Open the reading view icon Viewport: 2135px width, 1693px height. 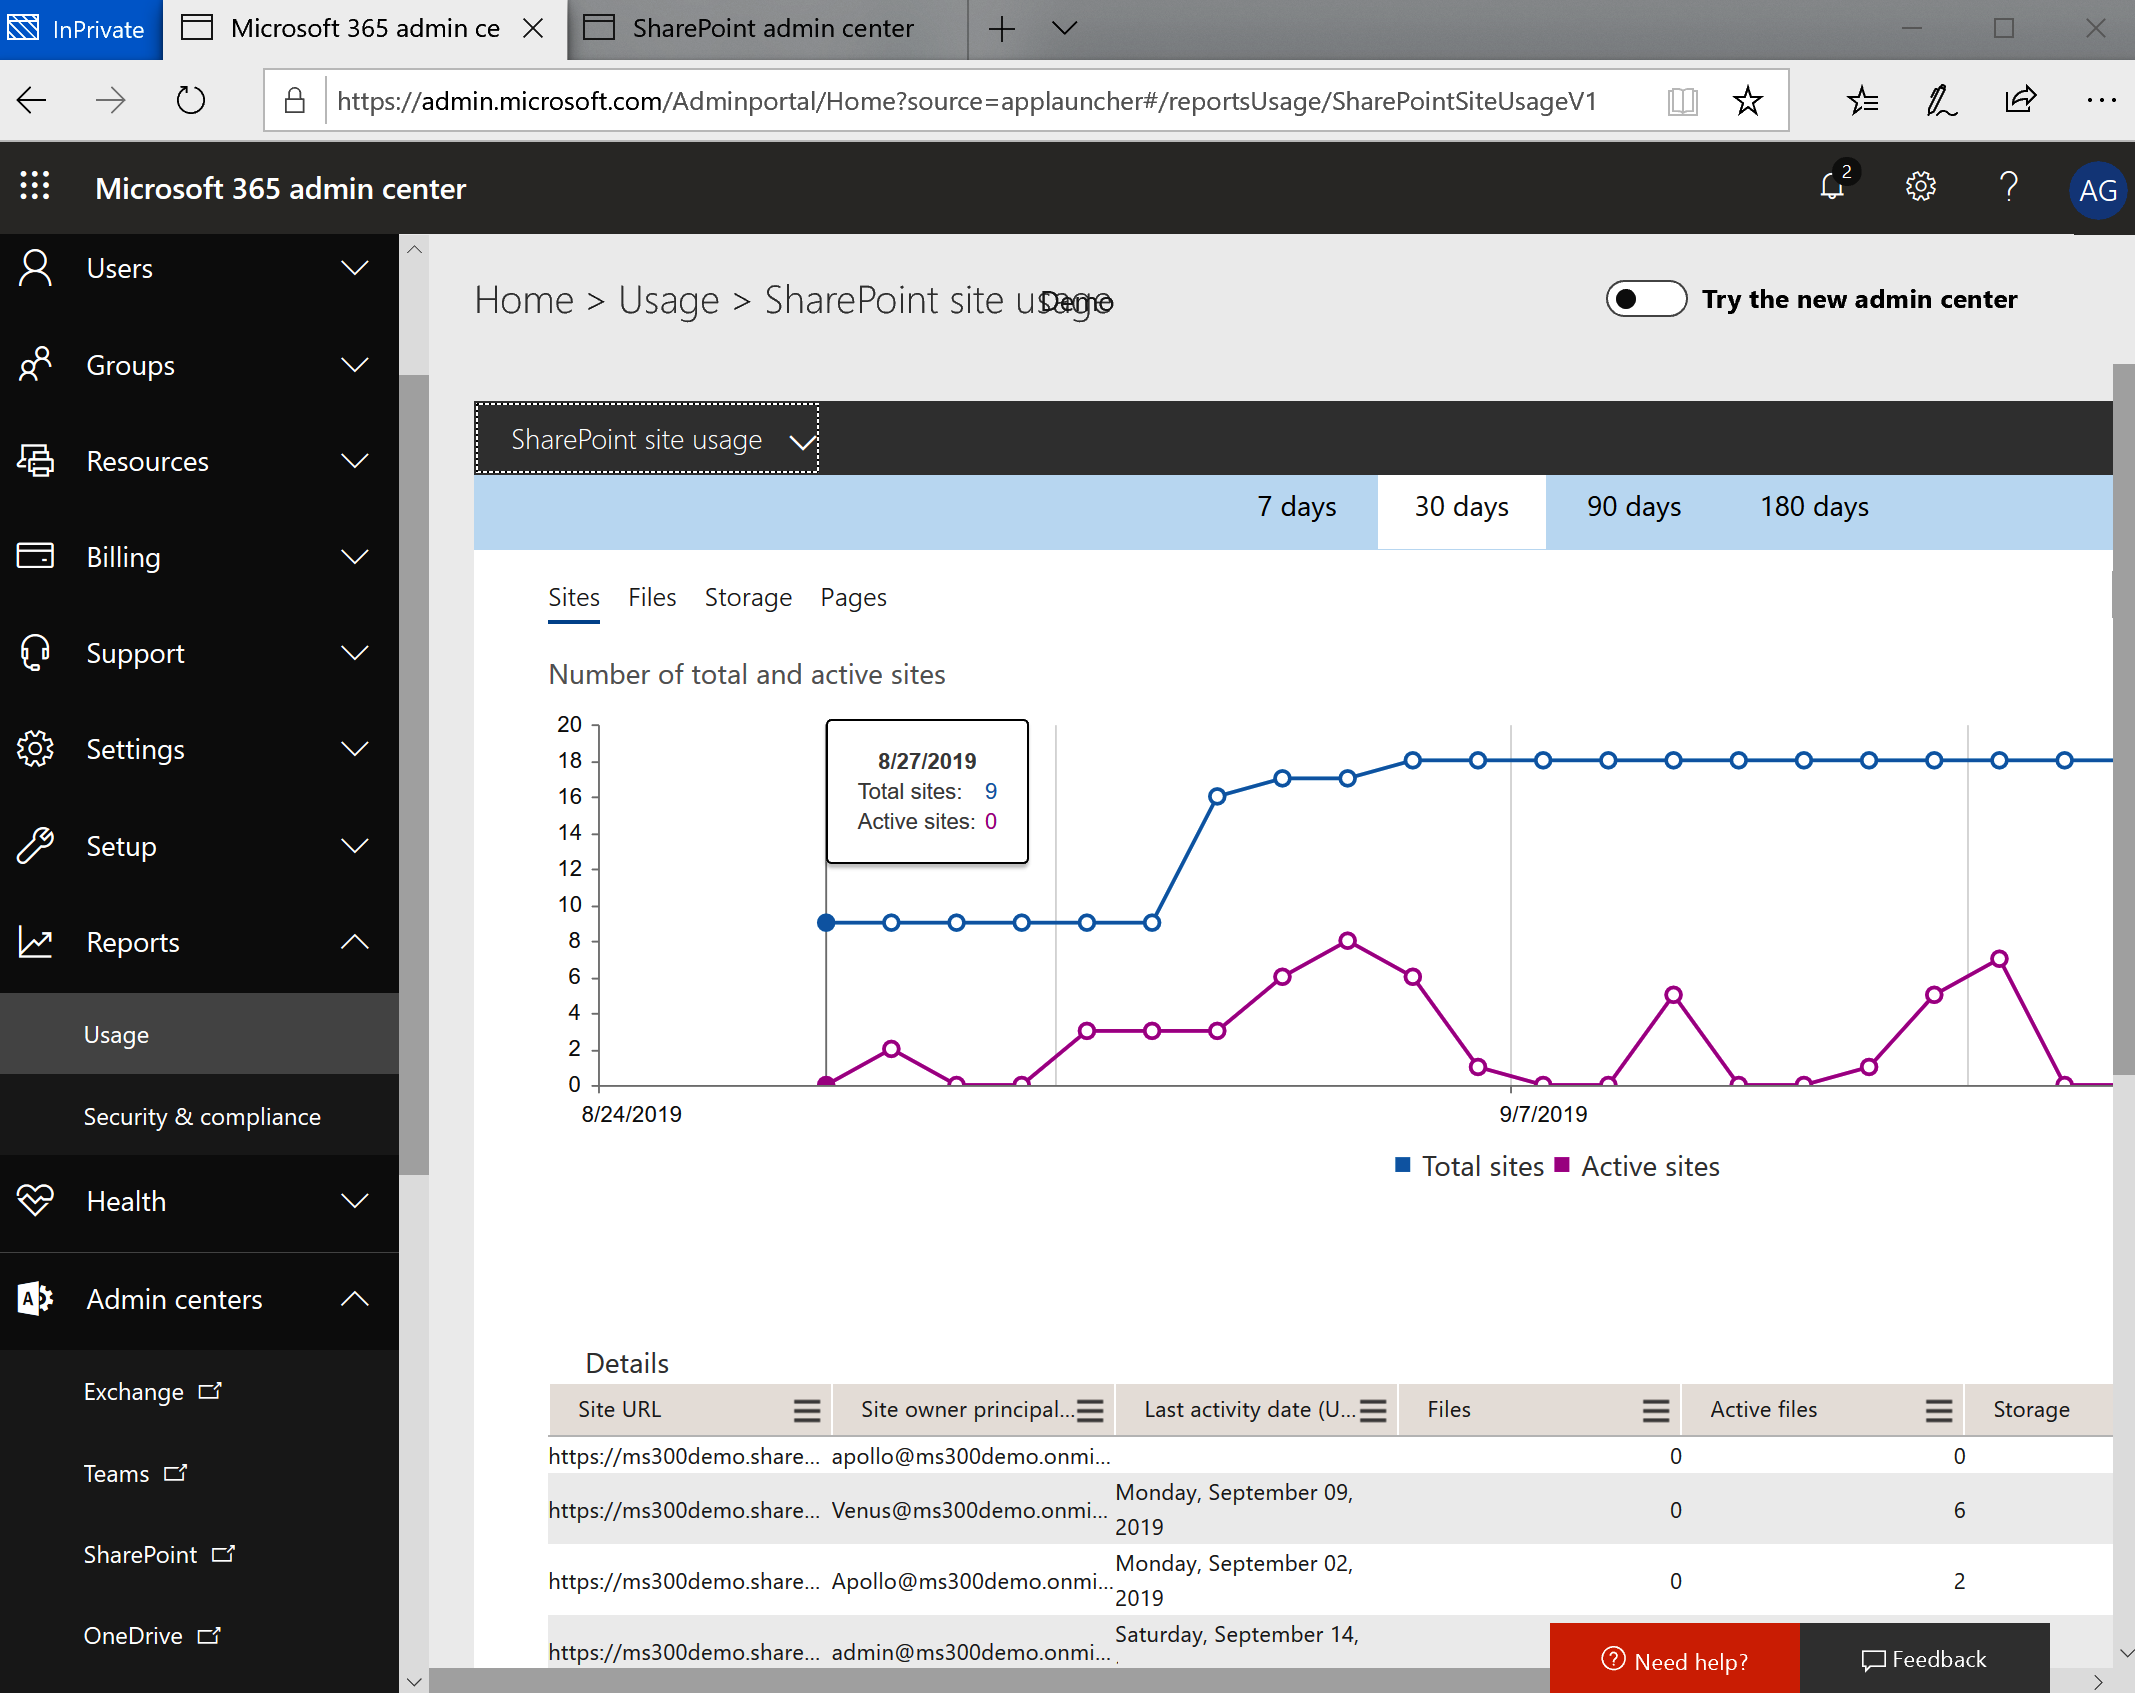click(1683, 101)
